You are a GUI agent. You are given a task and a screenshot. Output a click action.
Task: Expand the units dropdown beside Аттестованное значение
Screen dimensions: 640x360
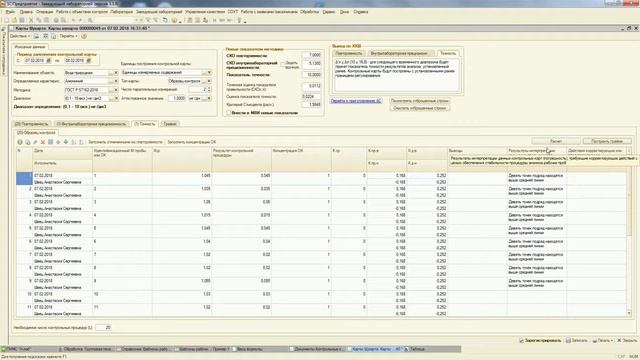point(209,98)
